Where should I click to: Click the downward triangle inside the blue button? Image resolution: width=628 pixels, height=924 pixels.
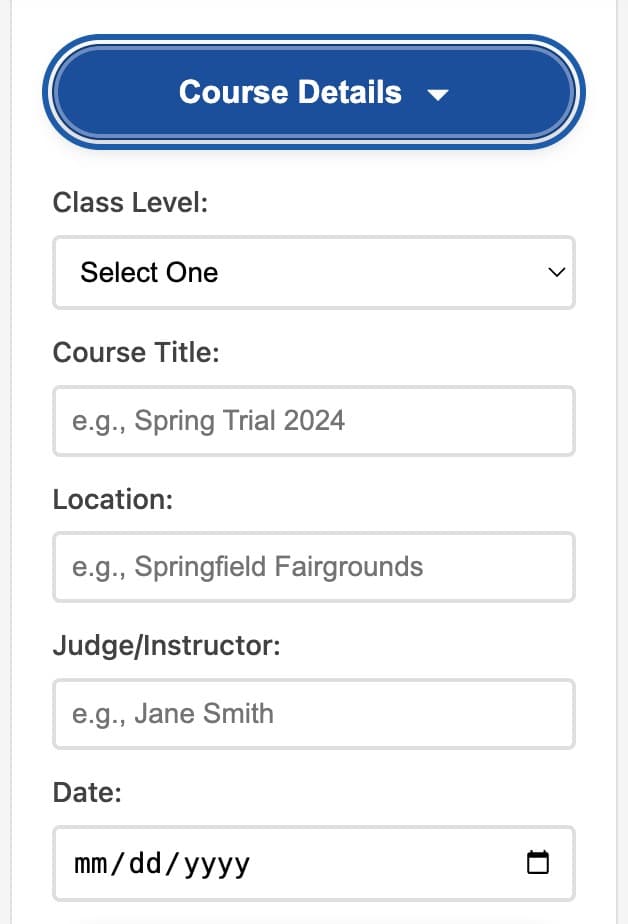(x=438, y=95)
